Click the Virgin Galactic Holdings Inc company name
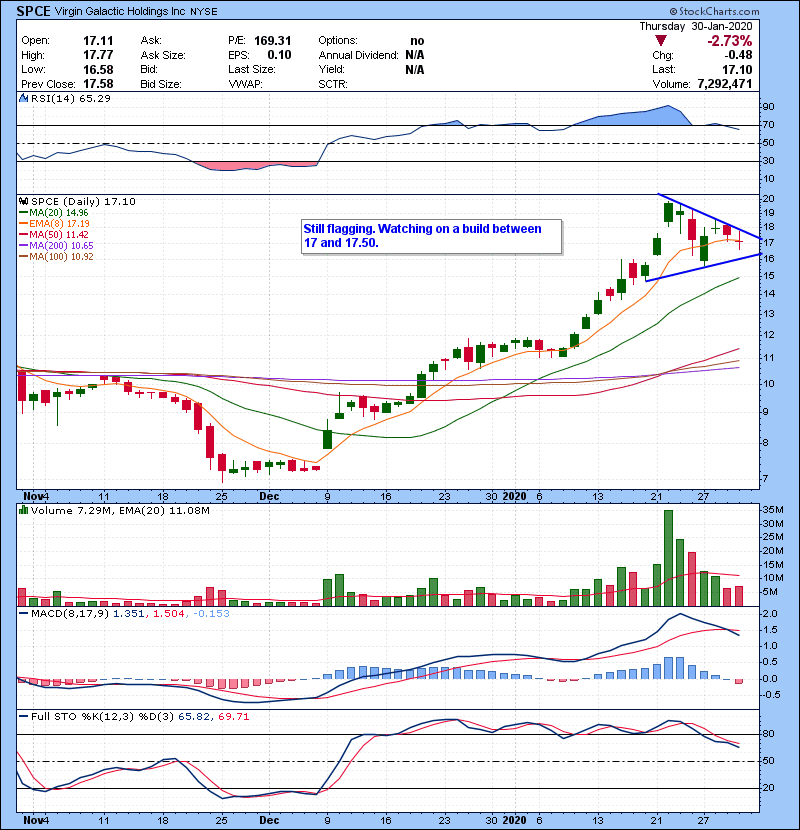Viewport: 800px width, 830px height. pyautogui.click(x=120, y=11)
